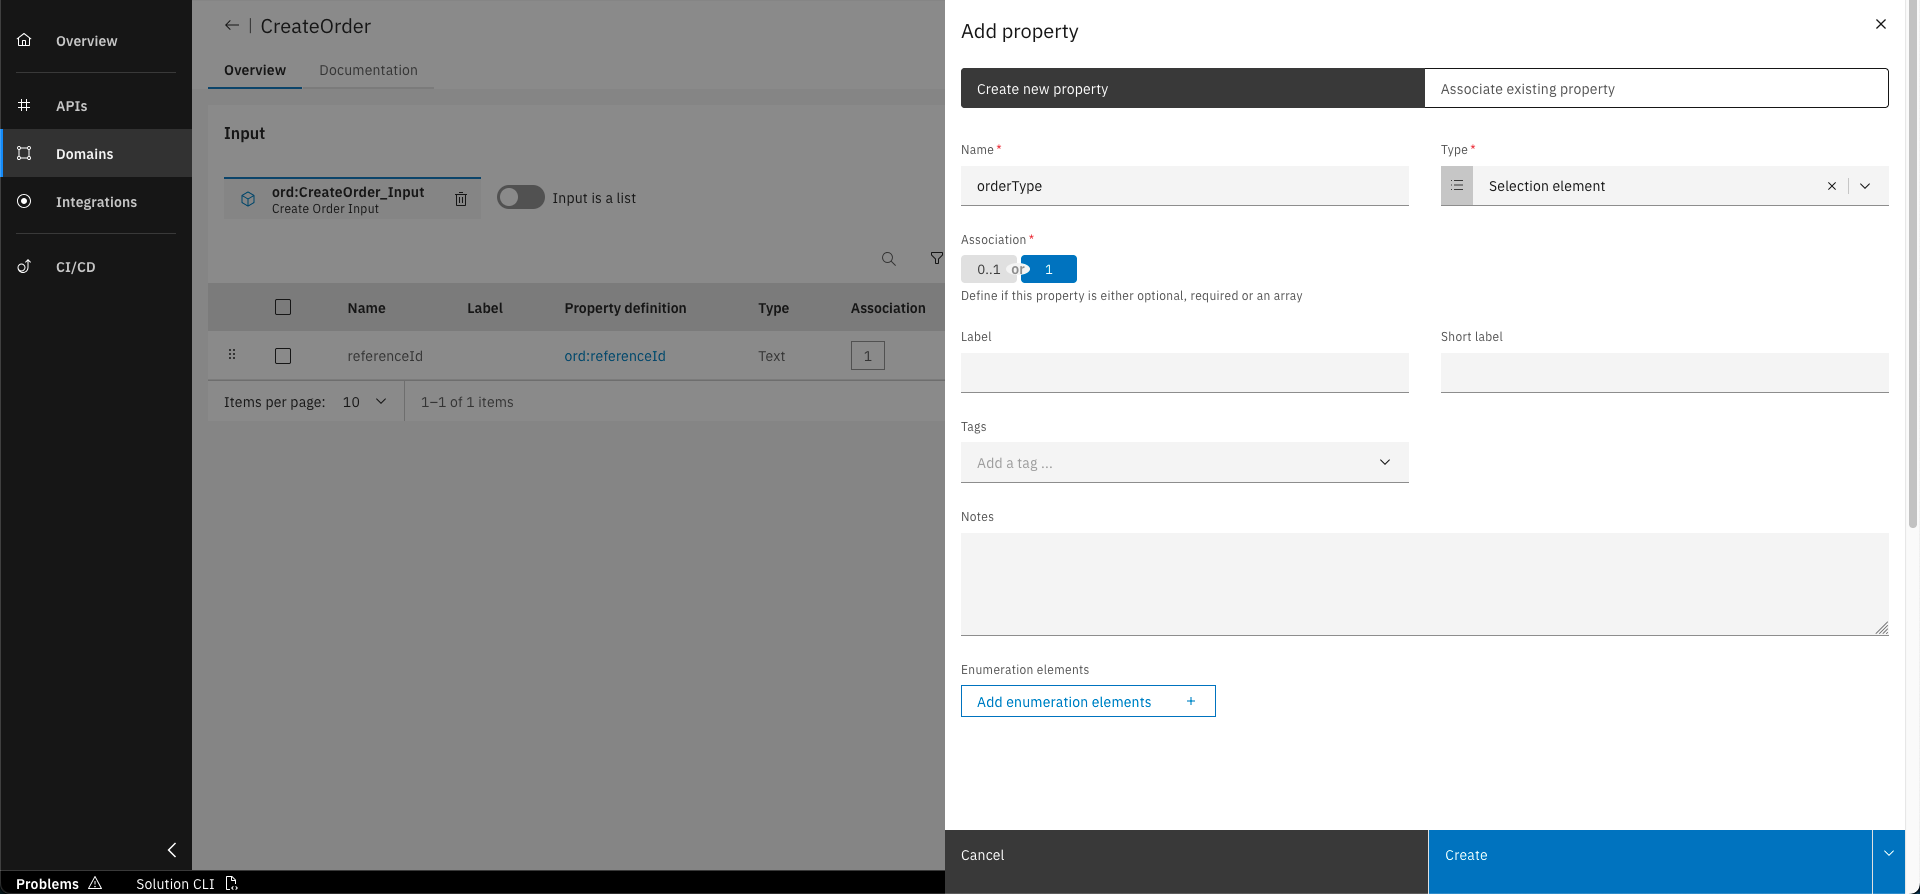
Task: Collapse the sidebar with the chevron icon
Action: 172,850
